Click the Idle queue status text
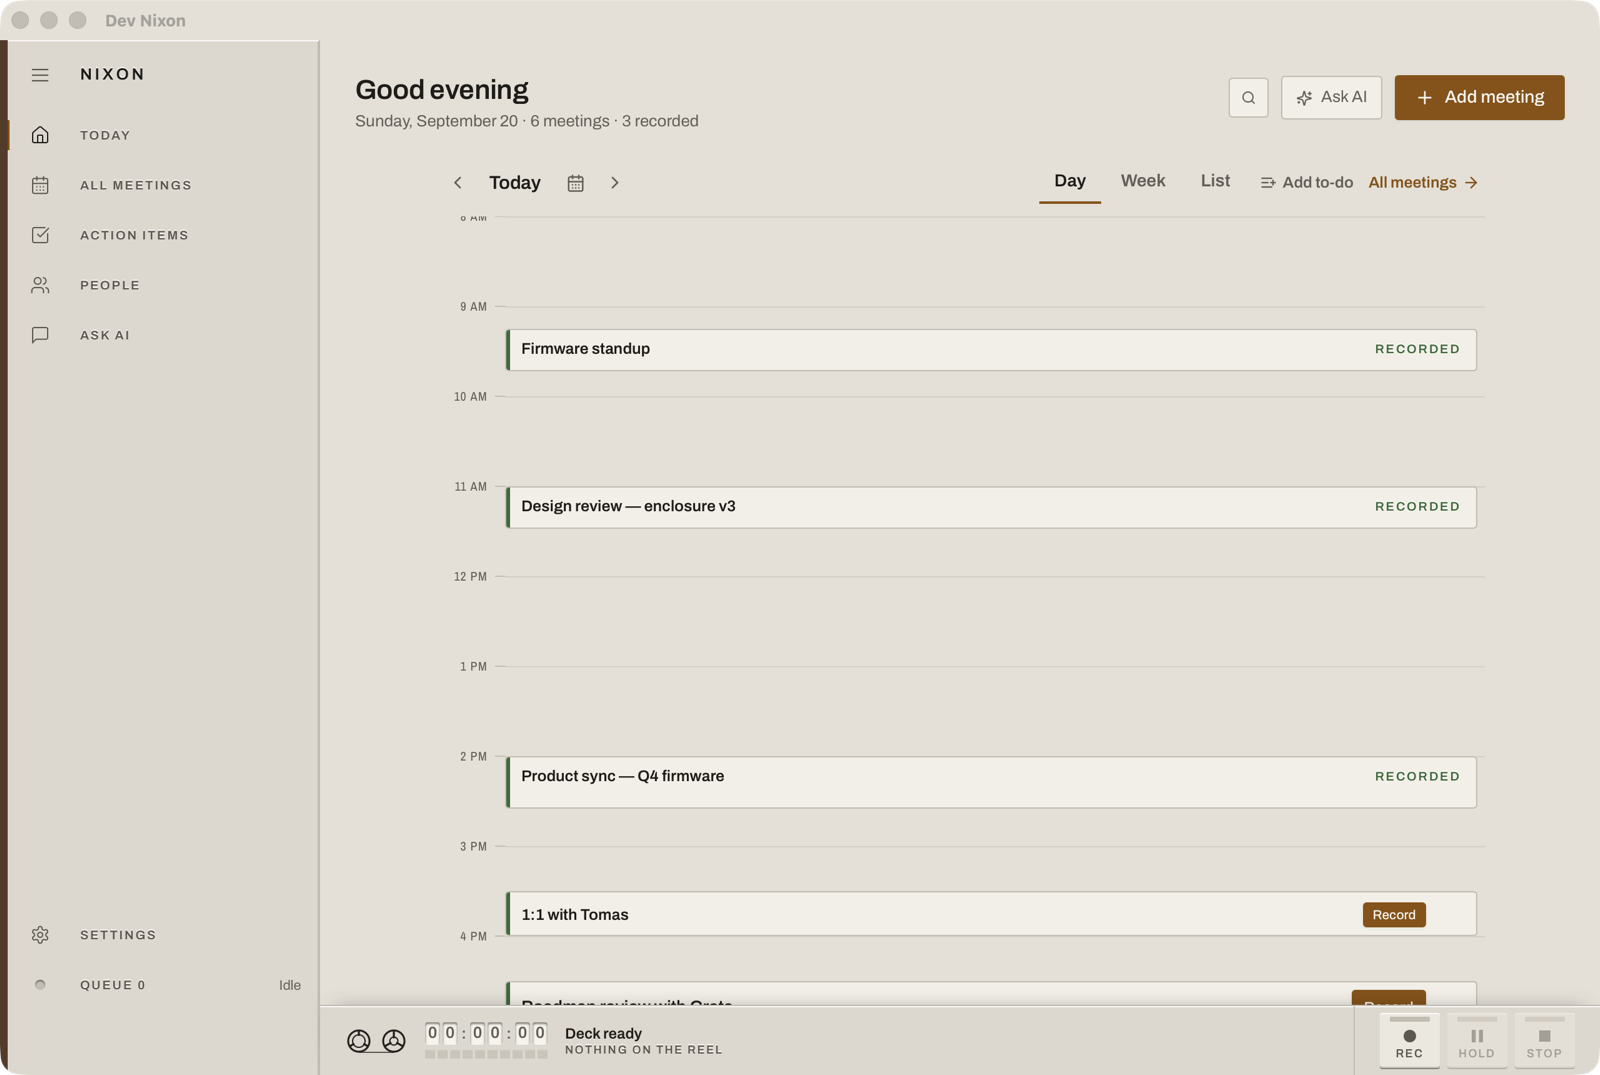The image size is (1600, 1075). click(x=290, y=985)
